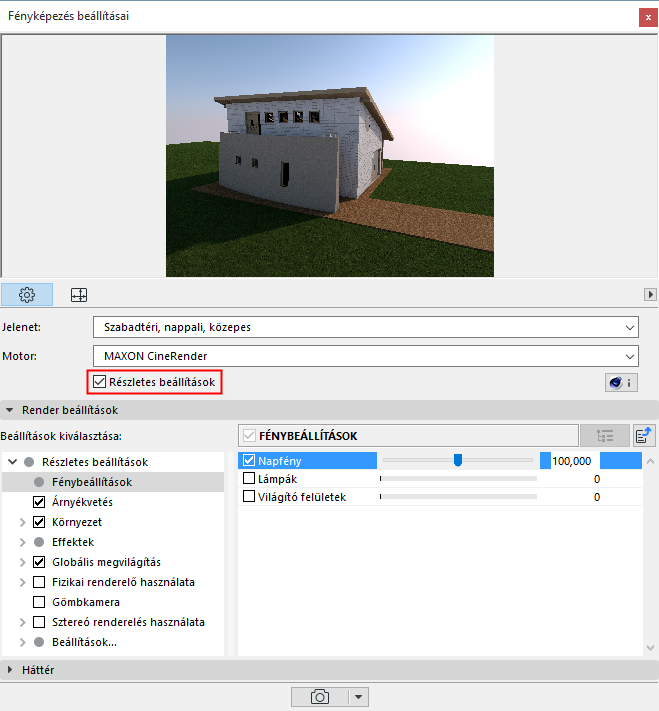This screenshot has height=711, width=659.
Task: Toggle the Globális megvilágítás checkbox
Action: pyautogui.click(x=39, y=562)
